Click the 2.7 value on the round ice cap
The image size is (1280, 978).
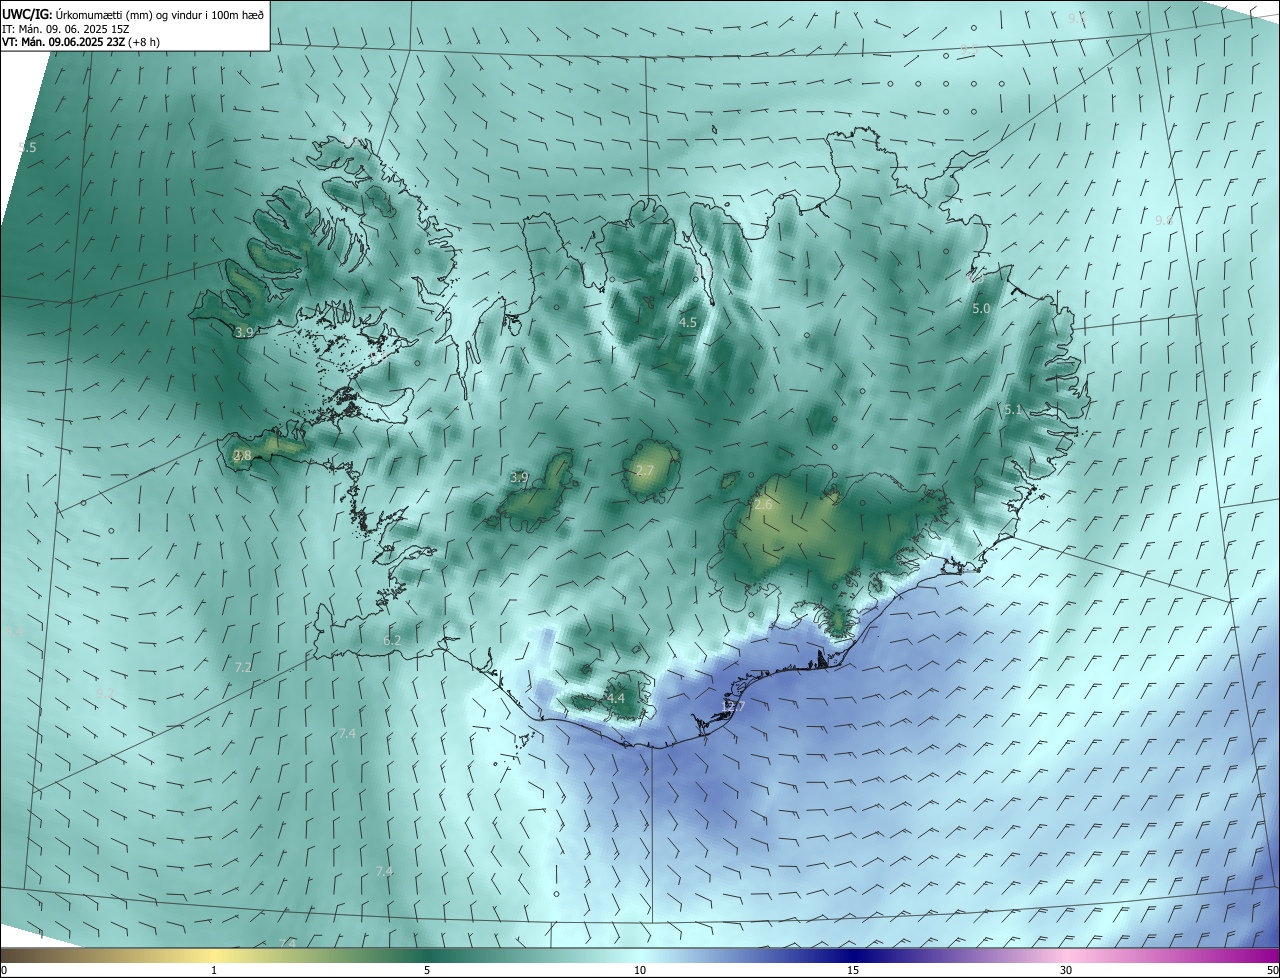point(644,470)
